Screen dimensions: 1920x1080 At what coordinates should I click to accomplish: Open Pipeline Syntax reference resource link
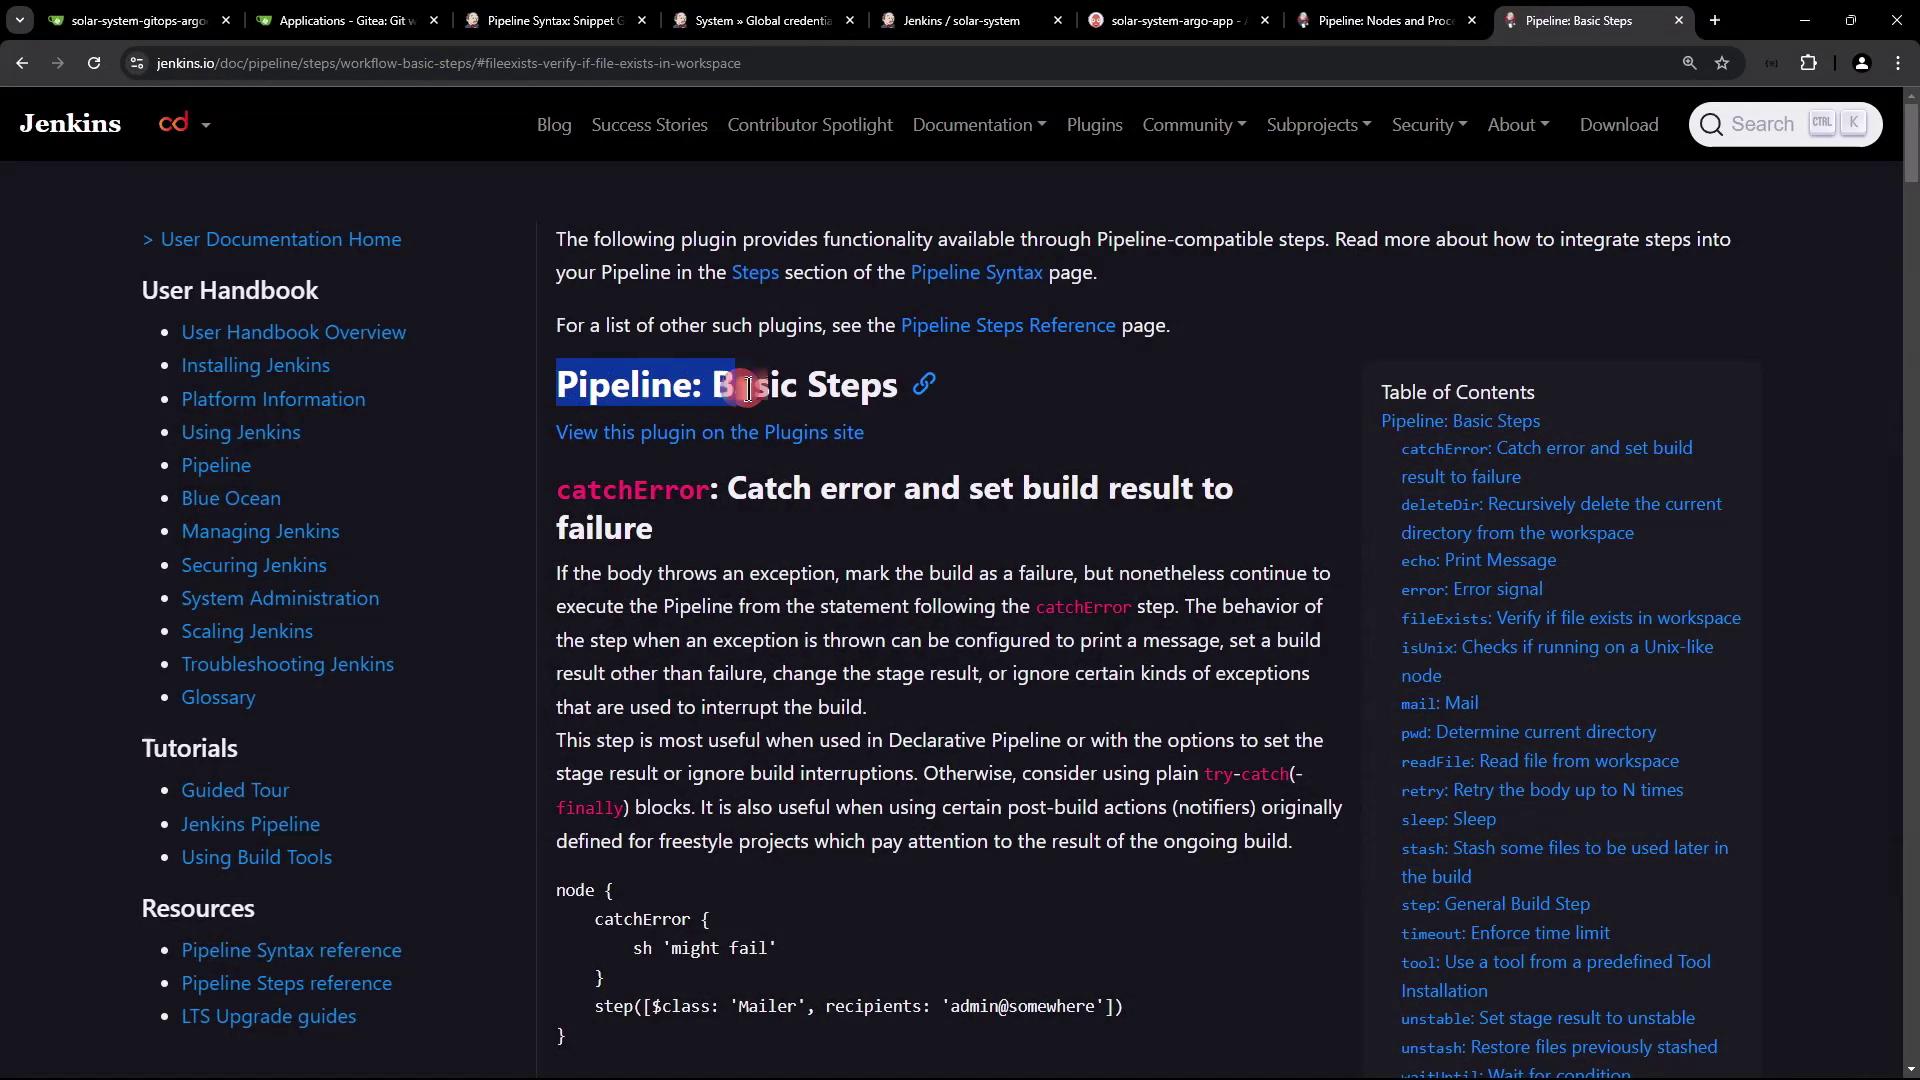point(291,950)
